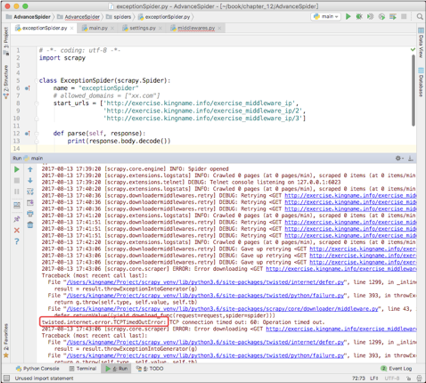Collapse the parse method at line 12
Image resolution: width=426 pixels, height=383 pixels.
pyautogui.click(x=37, y=133)
